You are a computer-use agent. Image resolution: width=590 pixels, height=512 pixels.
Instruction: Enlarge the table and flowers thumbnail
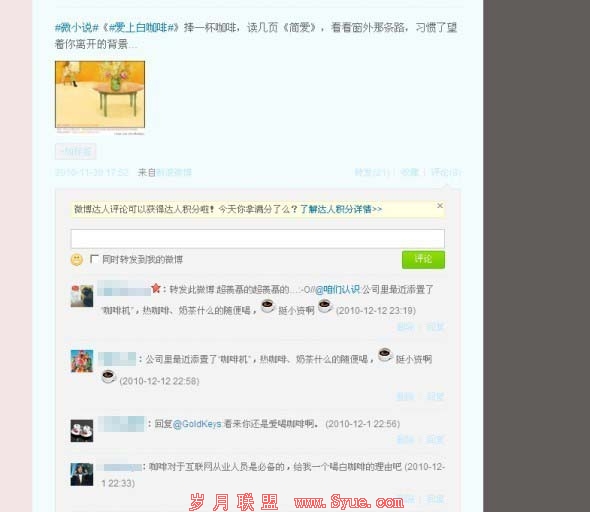100,94
